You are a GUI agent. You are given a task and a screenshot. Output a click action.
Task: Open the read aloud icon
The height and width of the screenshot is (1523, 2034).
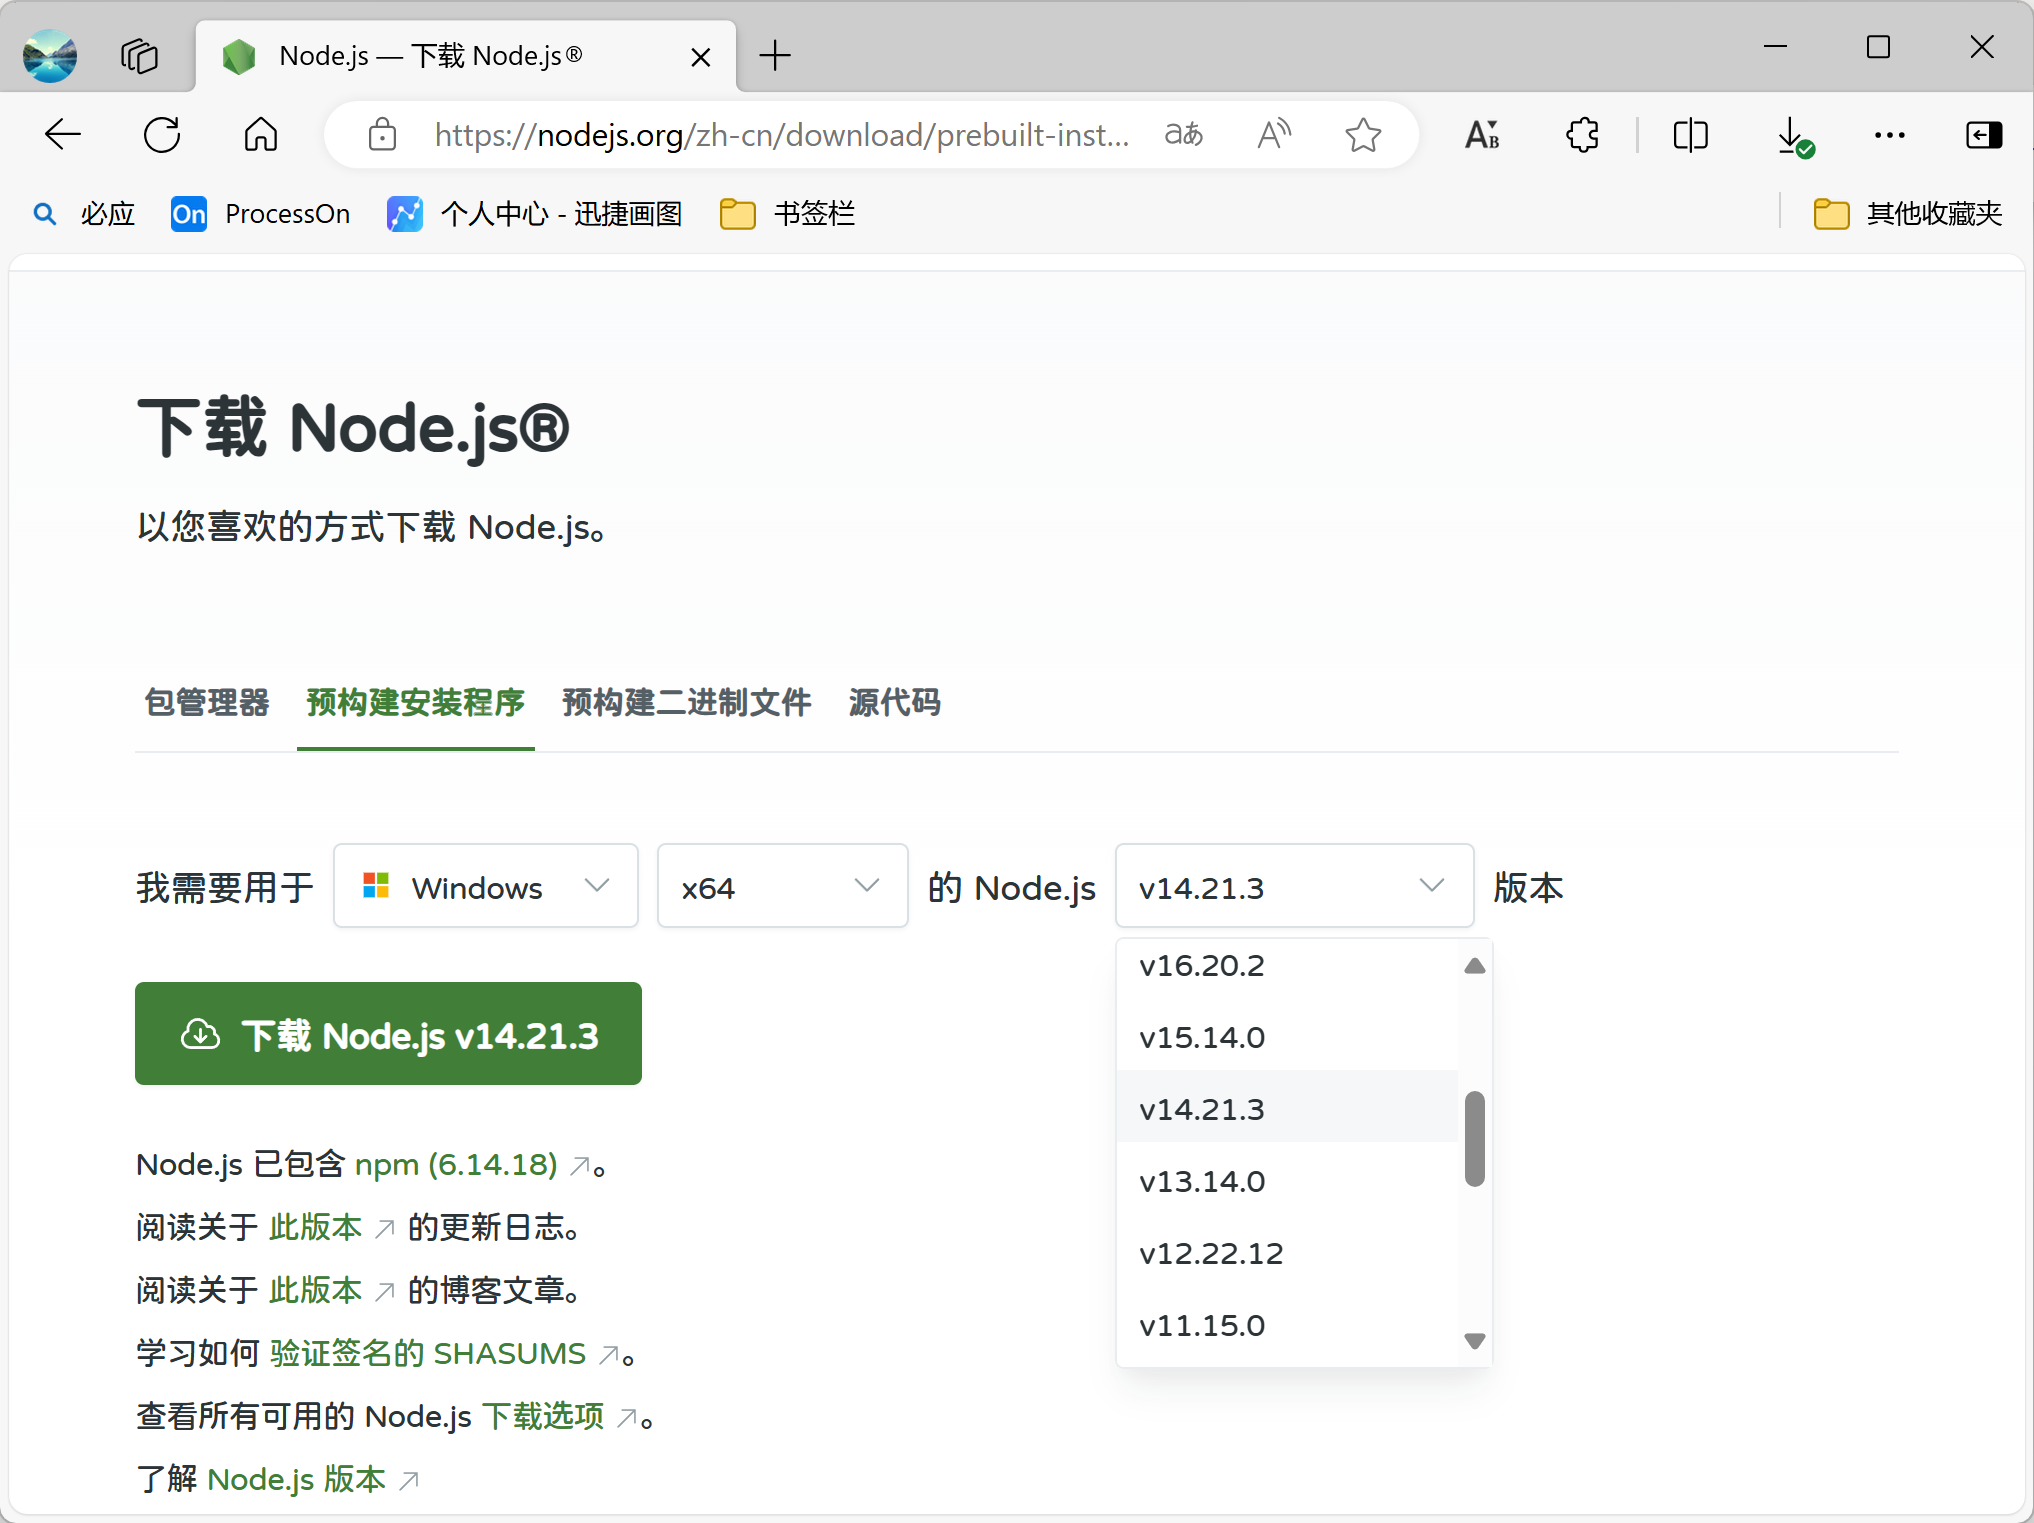(1273, 135)
